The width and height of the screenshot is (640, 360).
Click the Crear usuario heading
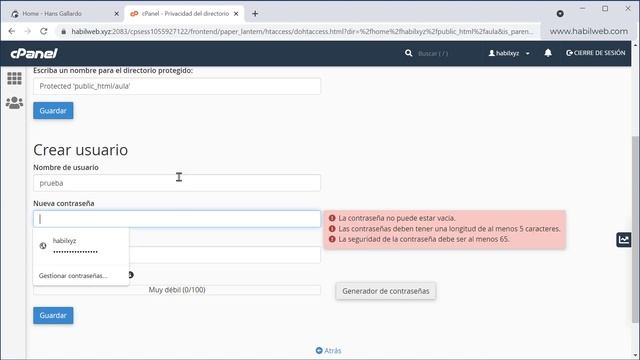coord(80,150)
